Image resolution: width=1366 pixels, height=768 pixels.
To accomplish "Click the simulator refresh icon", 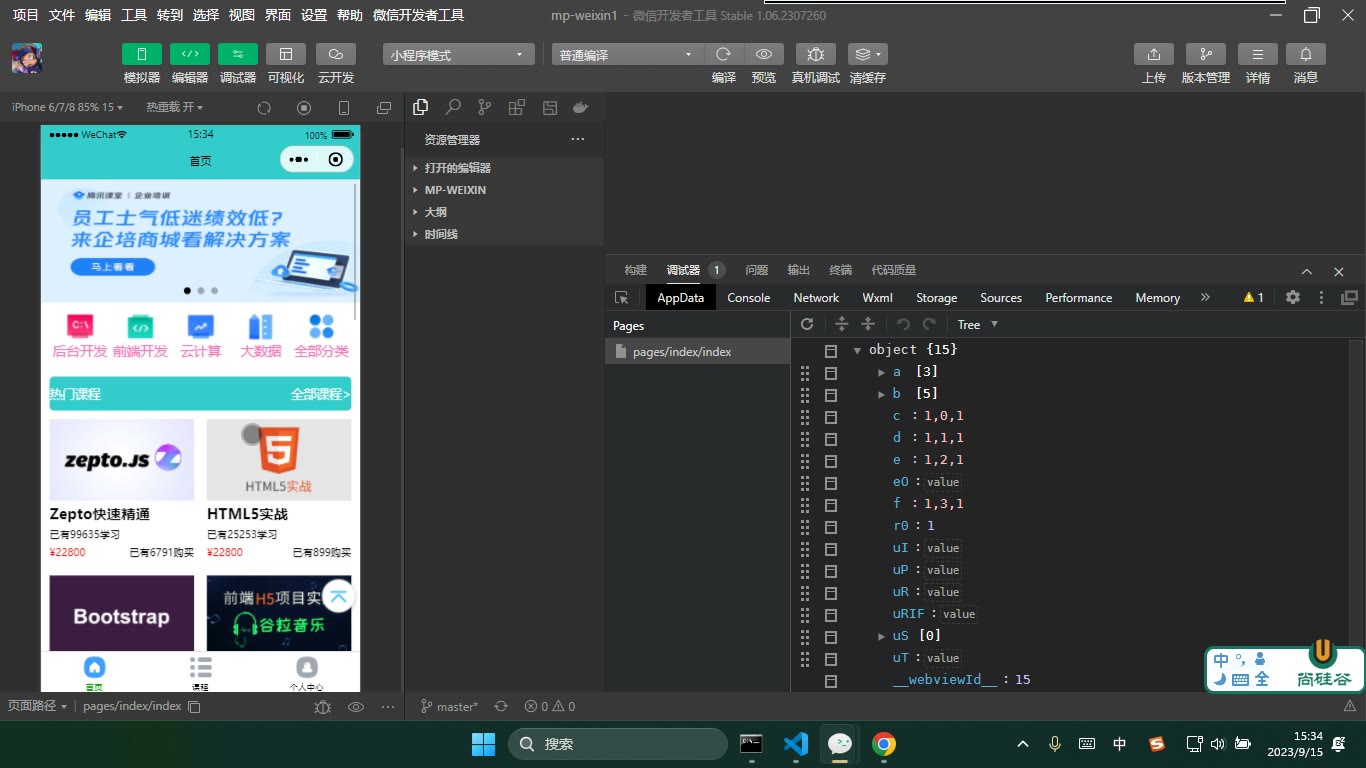I will (264, 108).
